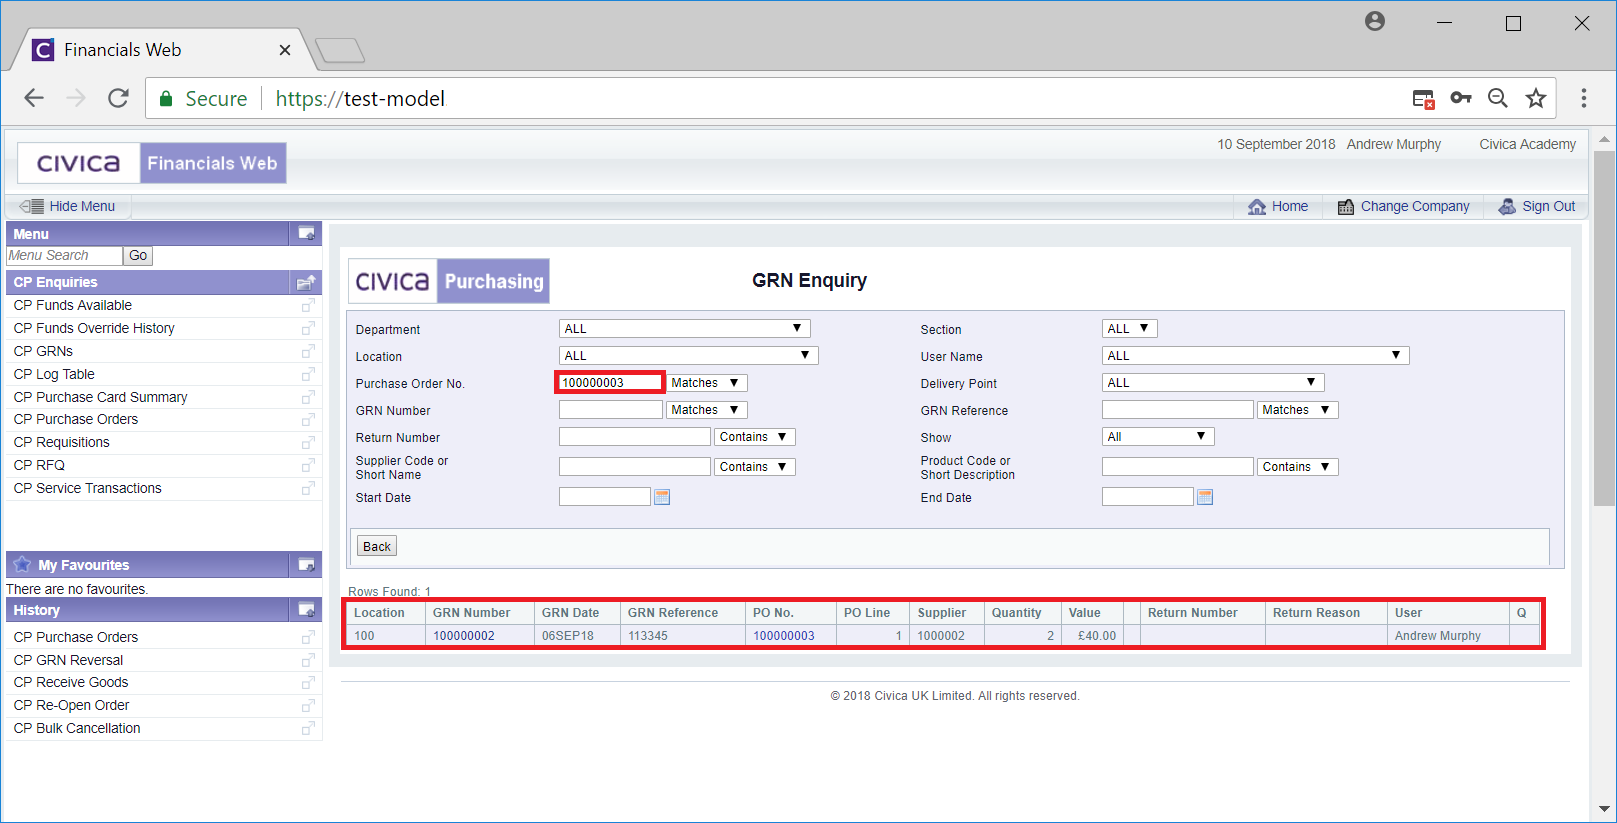Click new-window icon beside CP RFQ
Image resolution: width=1617 pixels, height=823 pixels.
pyautogui.click(x=308, y=465)
